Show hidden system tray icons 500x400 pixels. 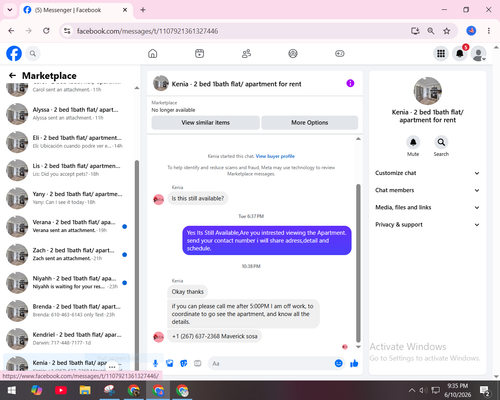coord(412,390)
